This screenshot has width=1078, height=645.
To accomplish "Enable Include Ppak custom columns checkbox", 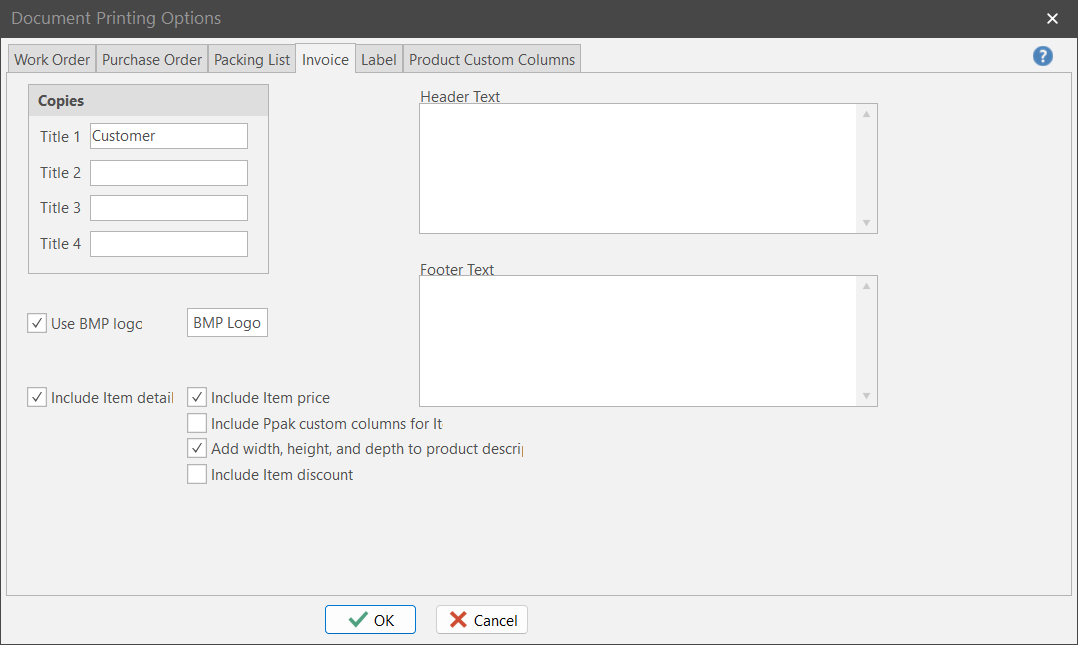I will 197,423.
